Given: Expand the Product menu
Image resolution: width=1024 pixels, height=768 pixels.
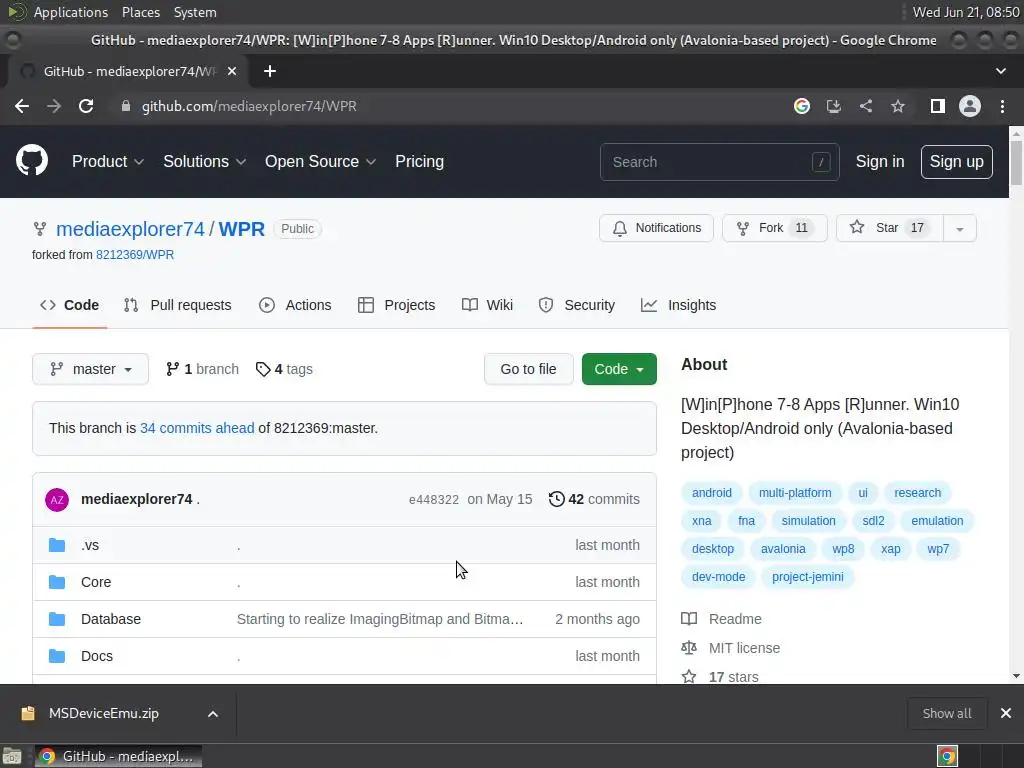Looking at the screenshot, I should (108, 161).
